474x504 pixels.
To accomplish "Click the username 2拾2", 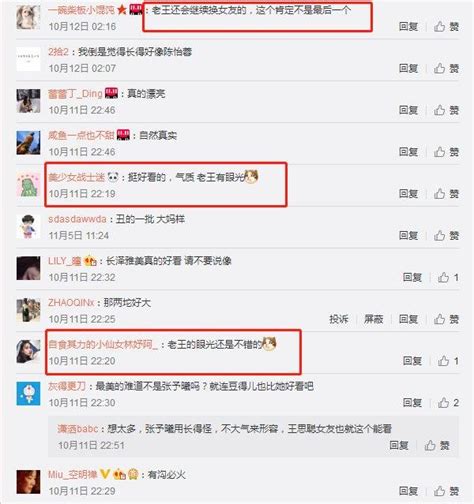I will coord(58,52).
